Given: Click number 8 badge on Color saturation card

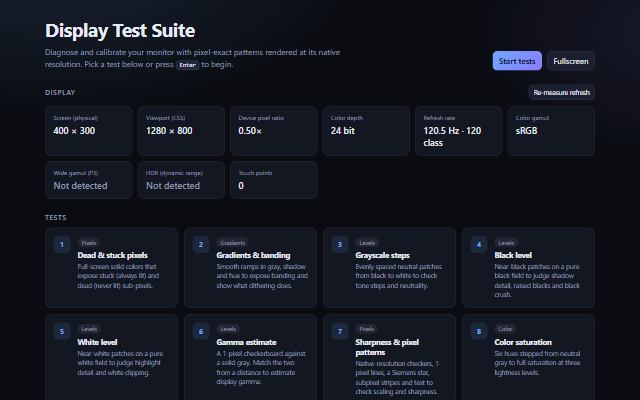Looking at the screenshot, I should (479, 331).
